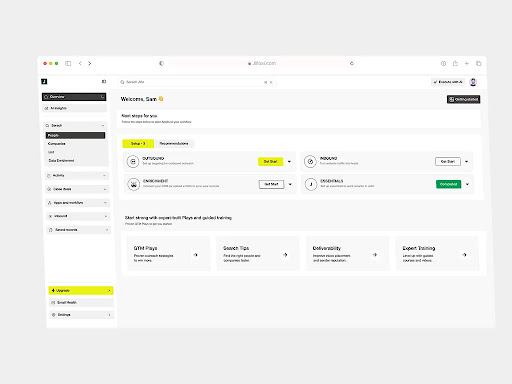This screenshot has height=384, width=512.
Task: Click the browser address bar
Action: [x=262, y=63]
